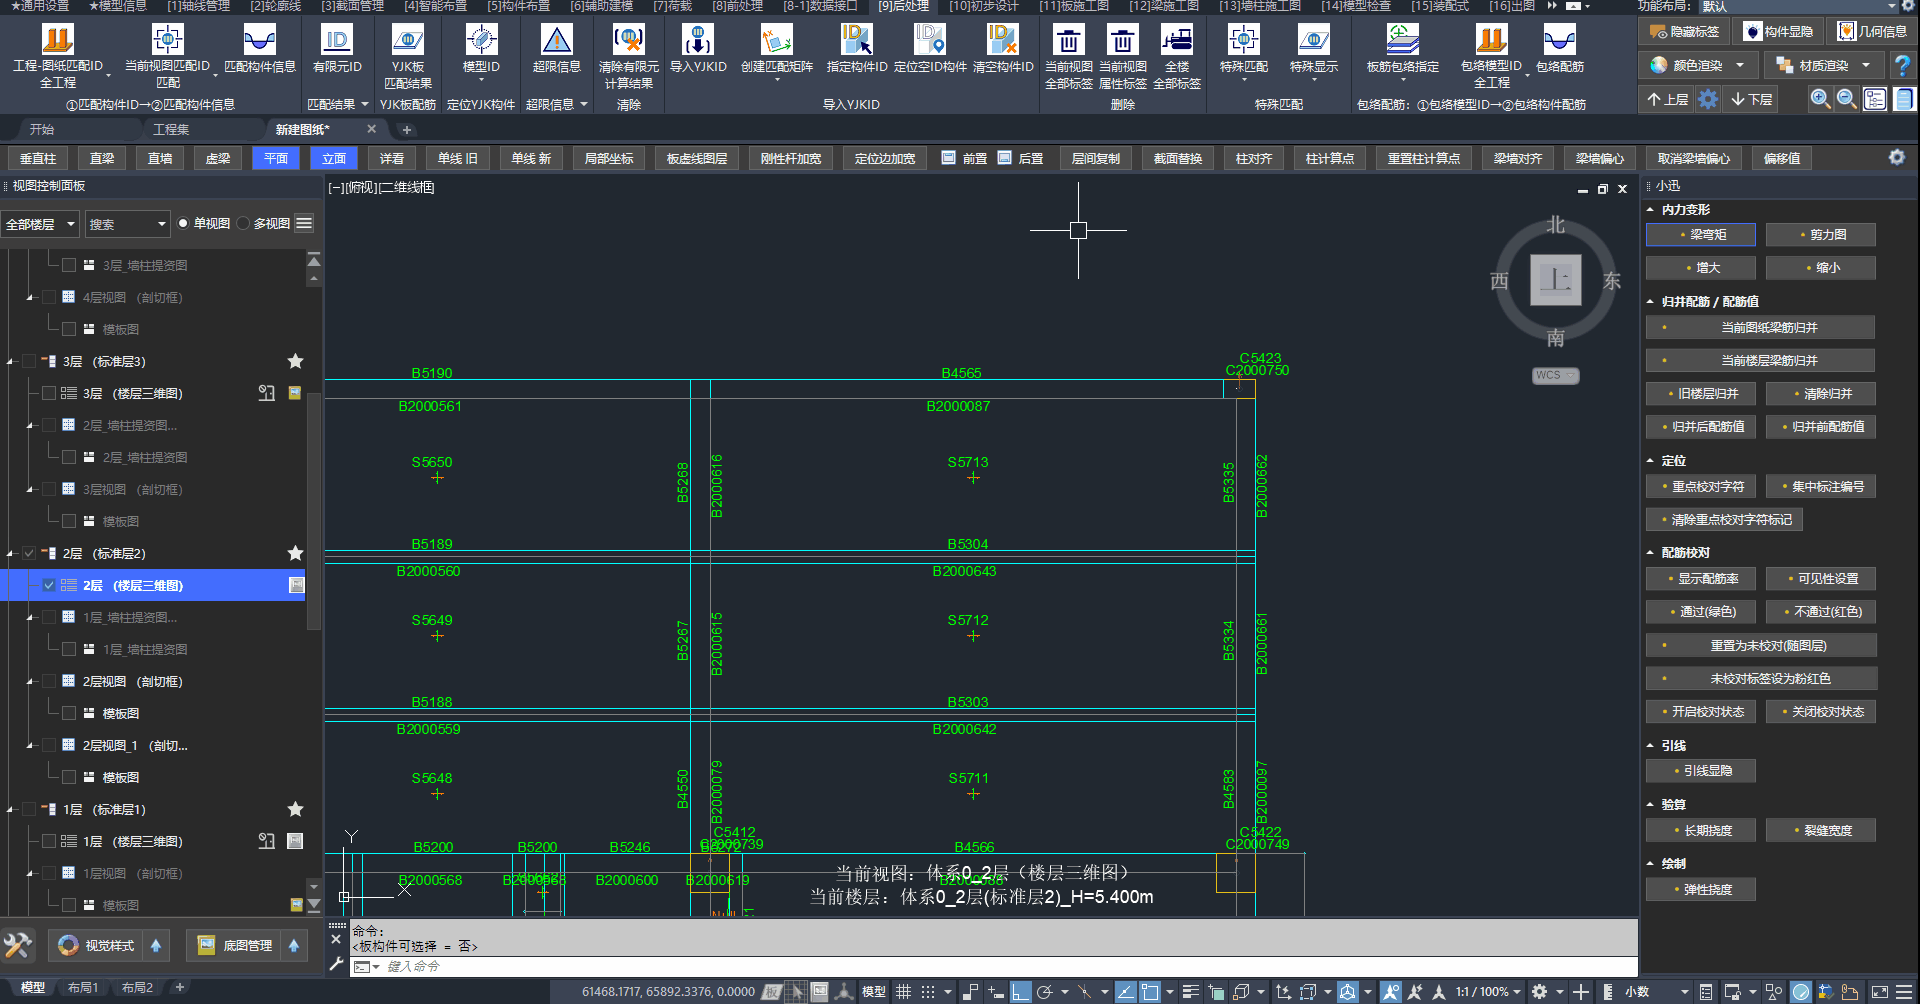This screenshot has width=1920, height=1004.
Task: Click the 模型ID ribbon icon
Action: (x=481, y=41)
